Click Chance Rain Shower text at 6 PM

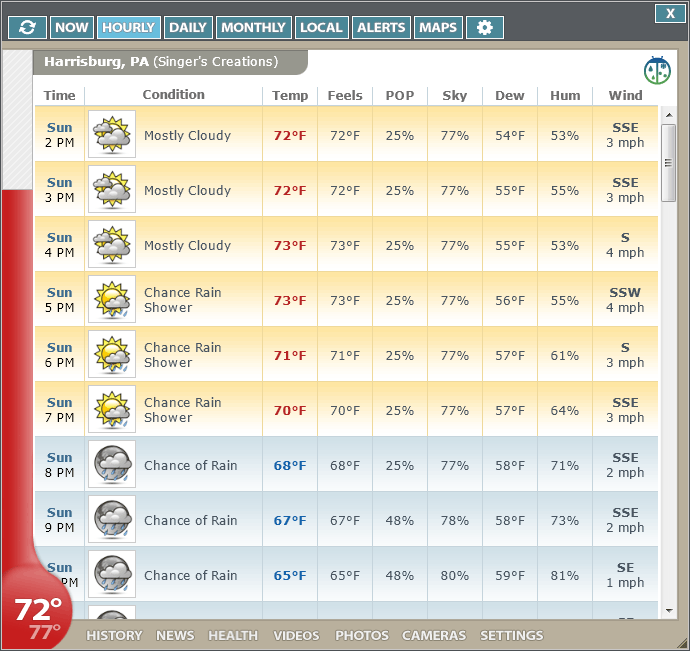(183, 355)
